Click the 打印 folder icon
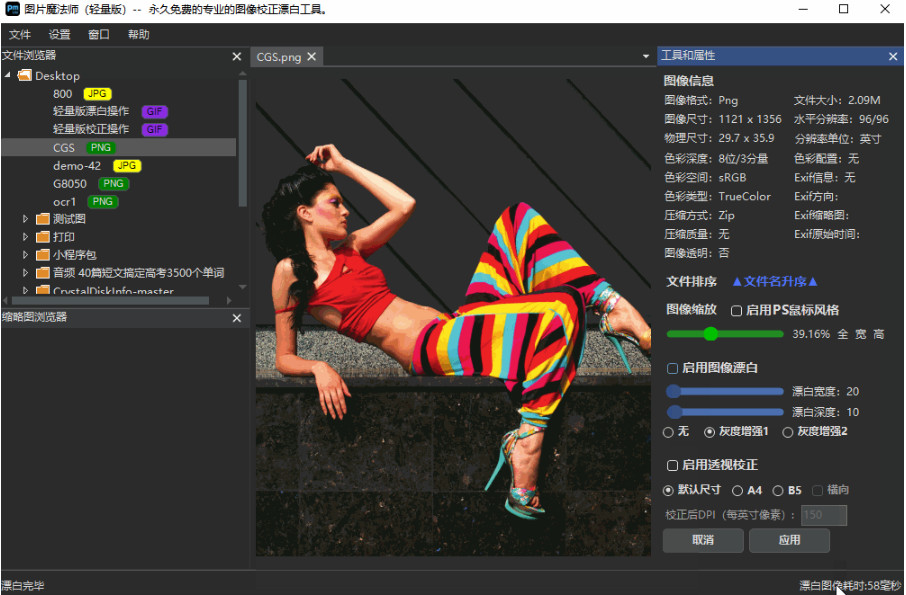 [43, 237]
